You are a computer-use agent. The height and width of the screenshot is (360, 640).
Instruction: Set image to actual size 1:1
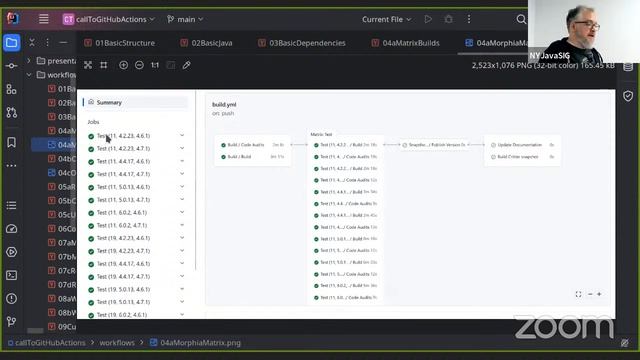tap(155, 65)
